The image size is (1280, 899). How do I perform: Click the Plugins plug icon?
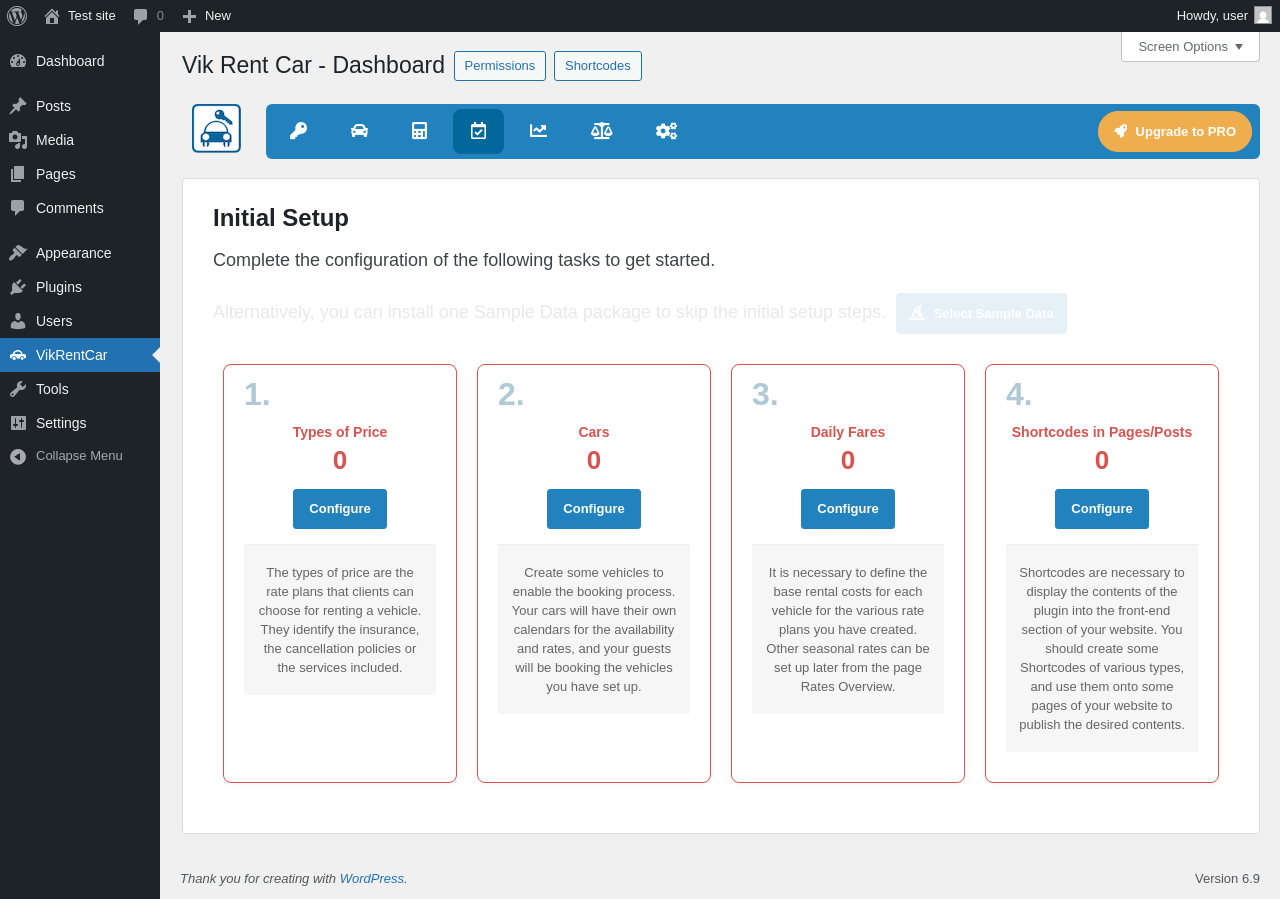click(18, 287)
